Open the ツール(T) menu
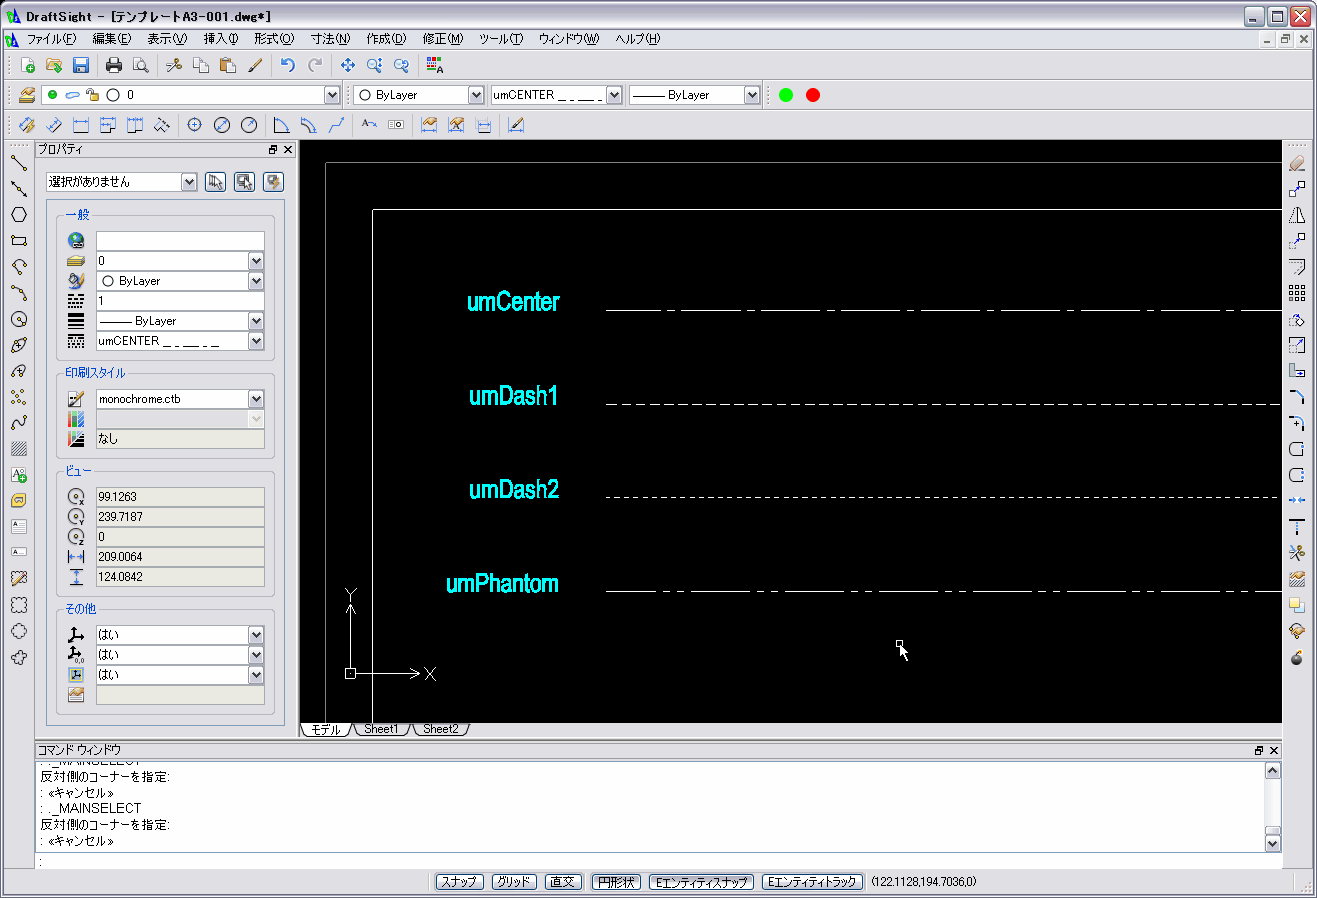Image resolution: width=1317 pixels, height=898 pixels. (x=501, y=39)
